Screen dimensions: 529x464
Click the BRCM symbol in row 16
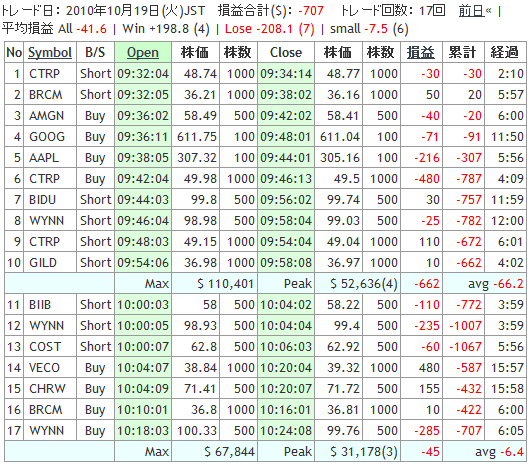[46, 410]
